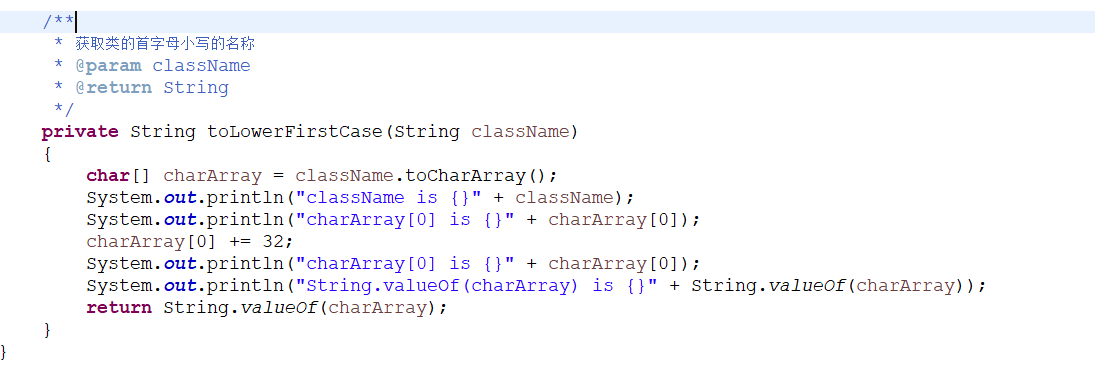Click the private keyword

click(x=80, y=132)
